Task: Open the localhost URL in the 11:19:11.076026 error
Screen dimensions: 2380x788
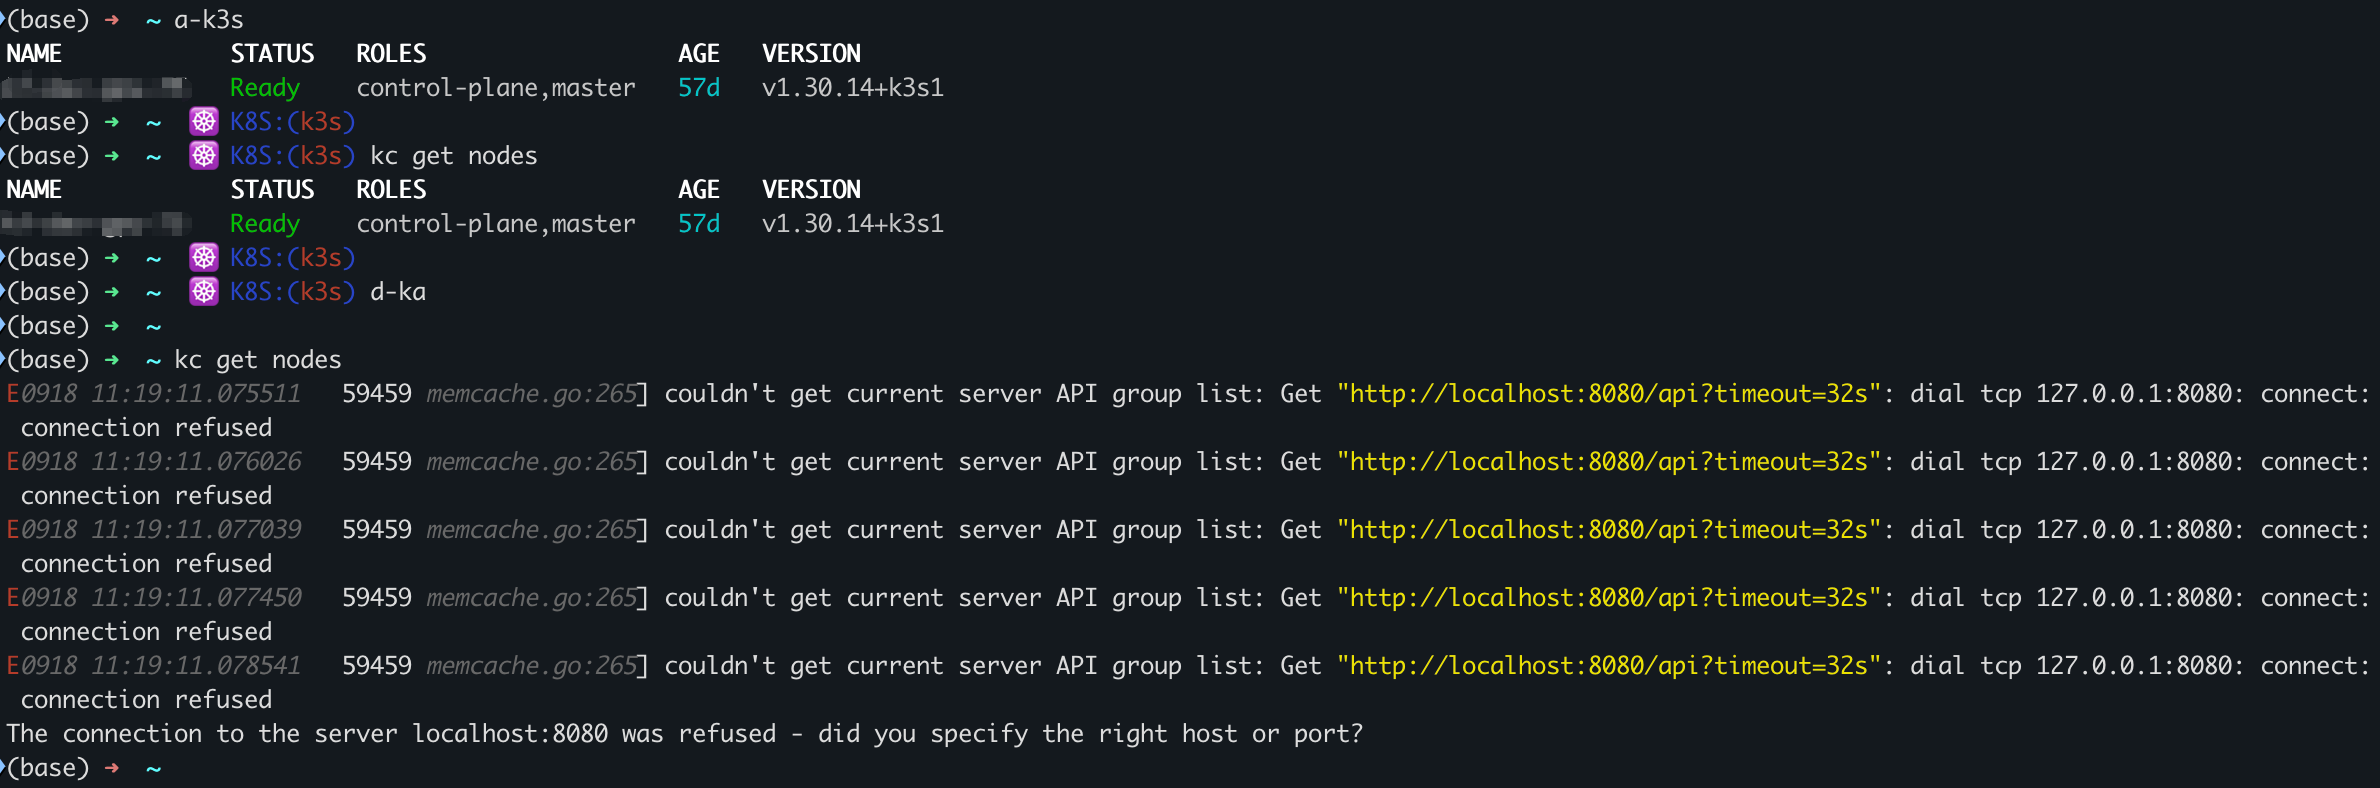Action: pyautogui.click(x=1608, y=461)
